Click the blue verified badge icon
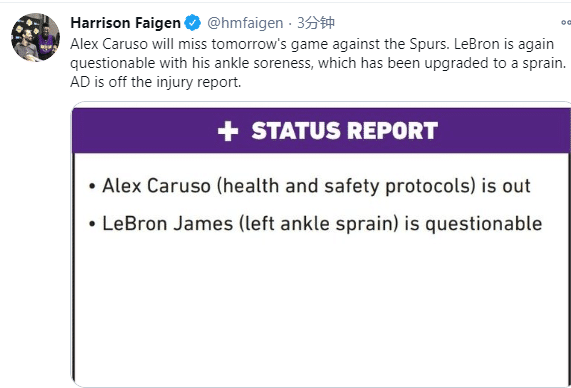571x388 pixels. point(193,23)
